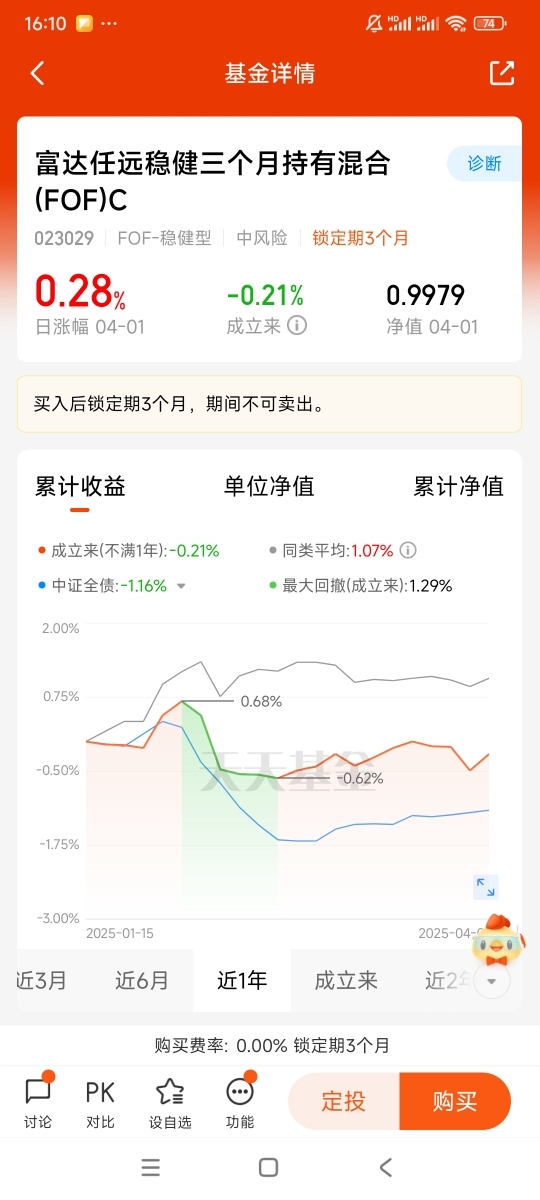Open 功能 more functions icon
The height and width of the screenshot is (1200, 540).
click(240, 1102)
